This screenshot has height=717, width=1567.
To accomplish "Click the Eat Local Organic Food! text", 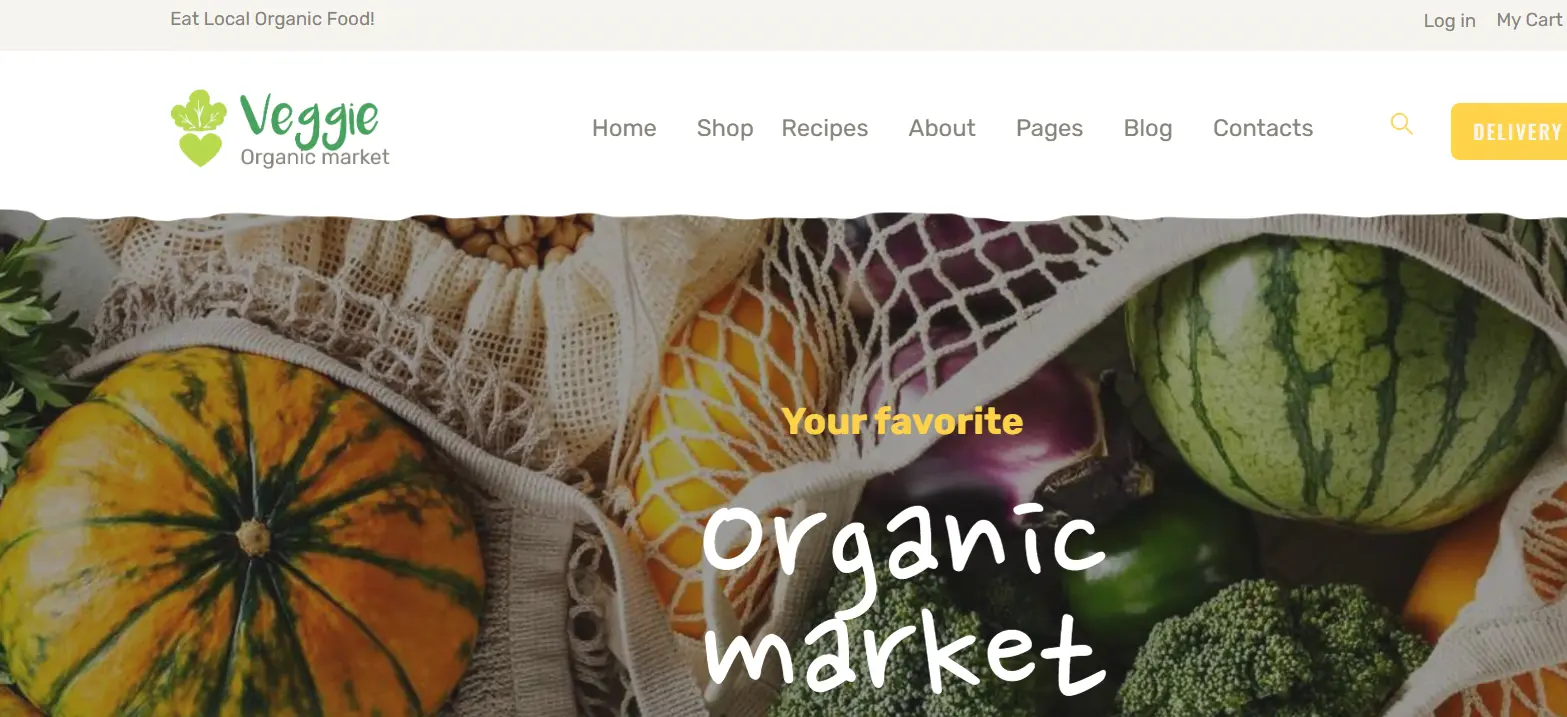I will coord(272,19).
